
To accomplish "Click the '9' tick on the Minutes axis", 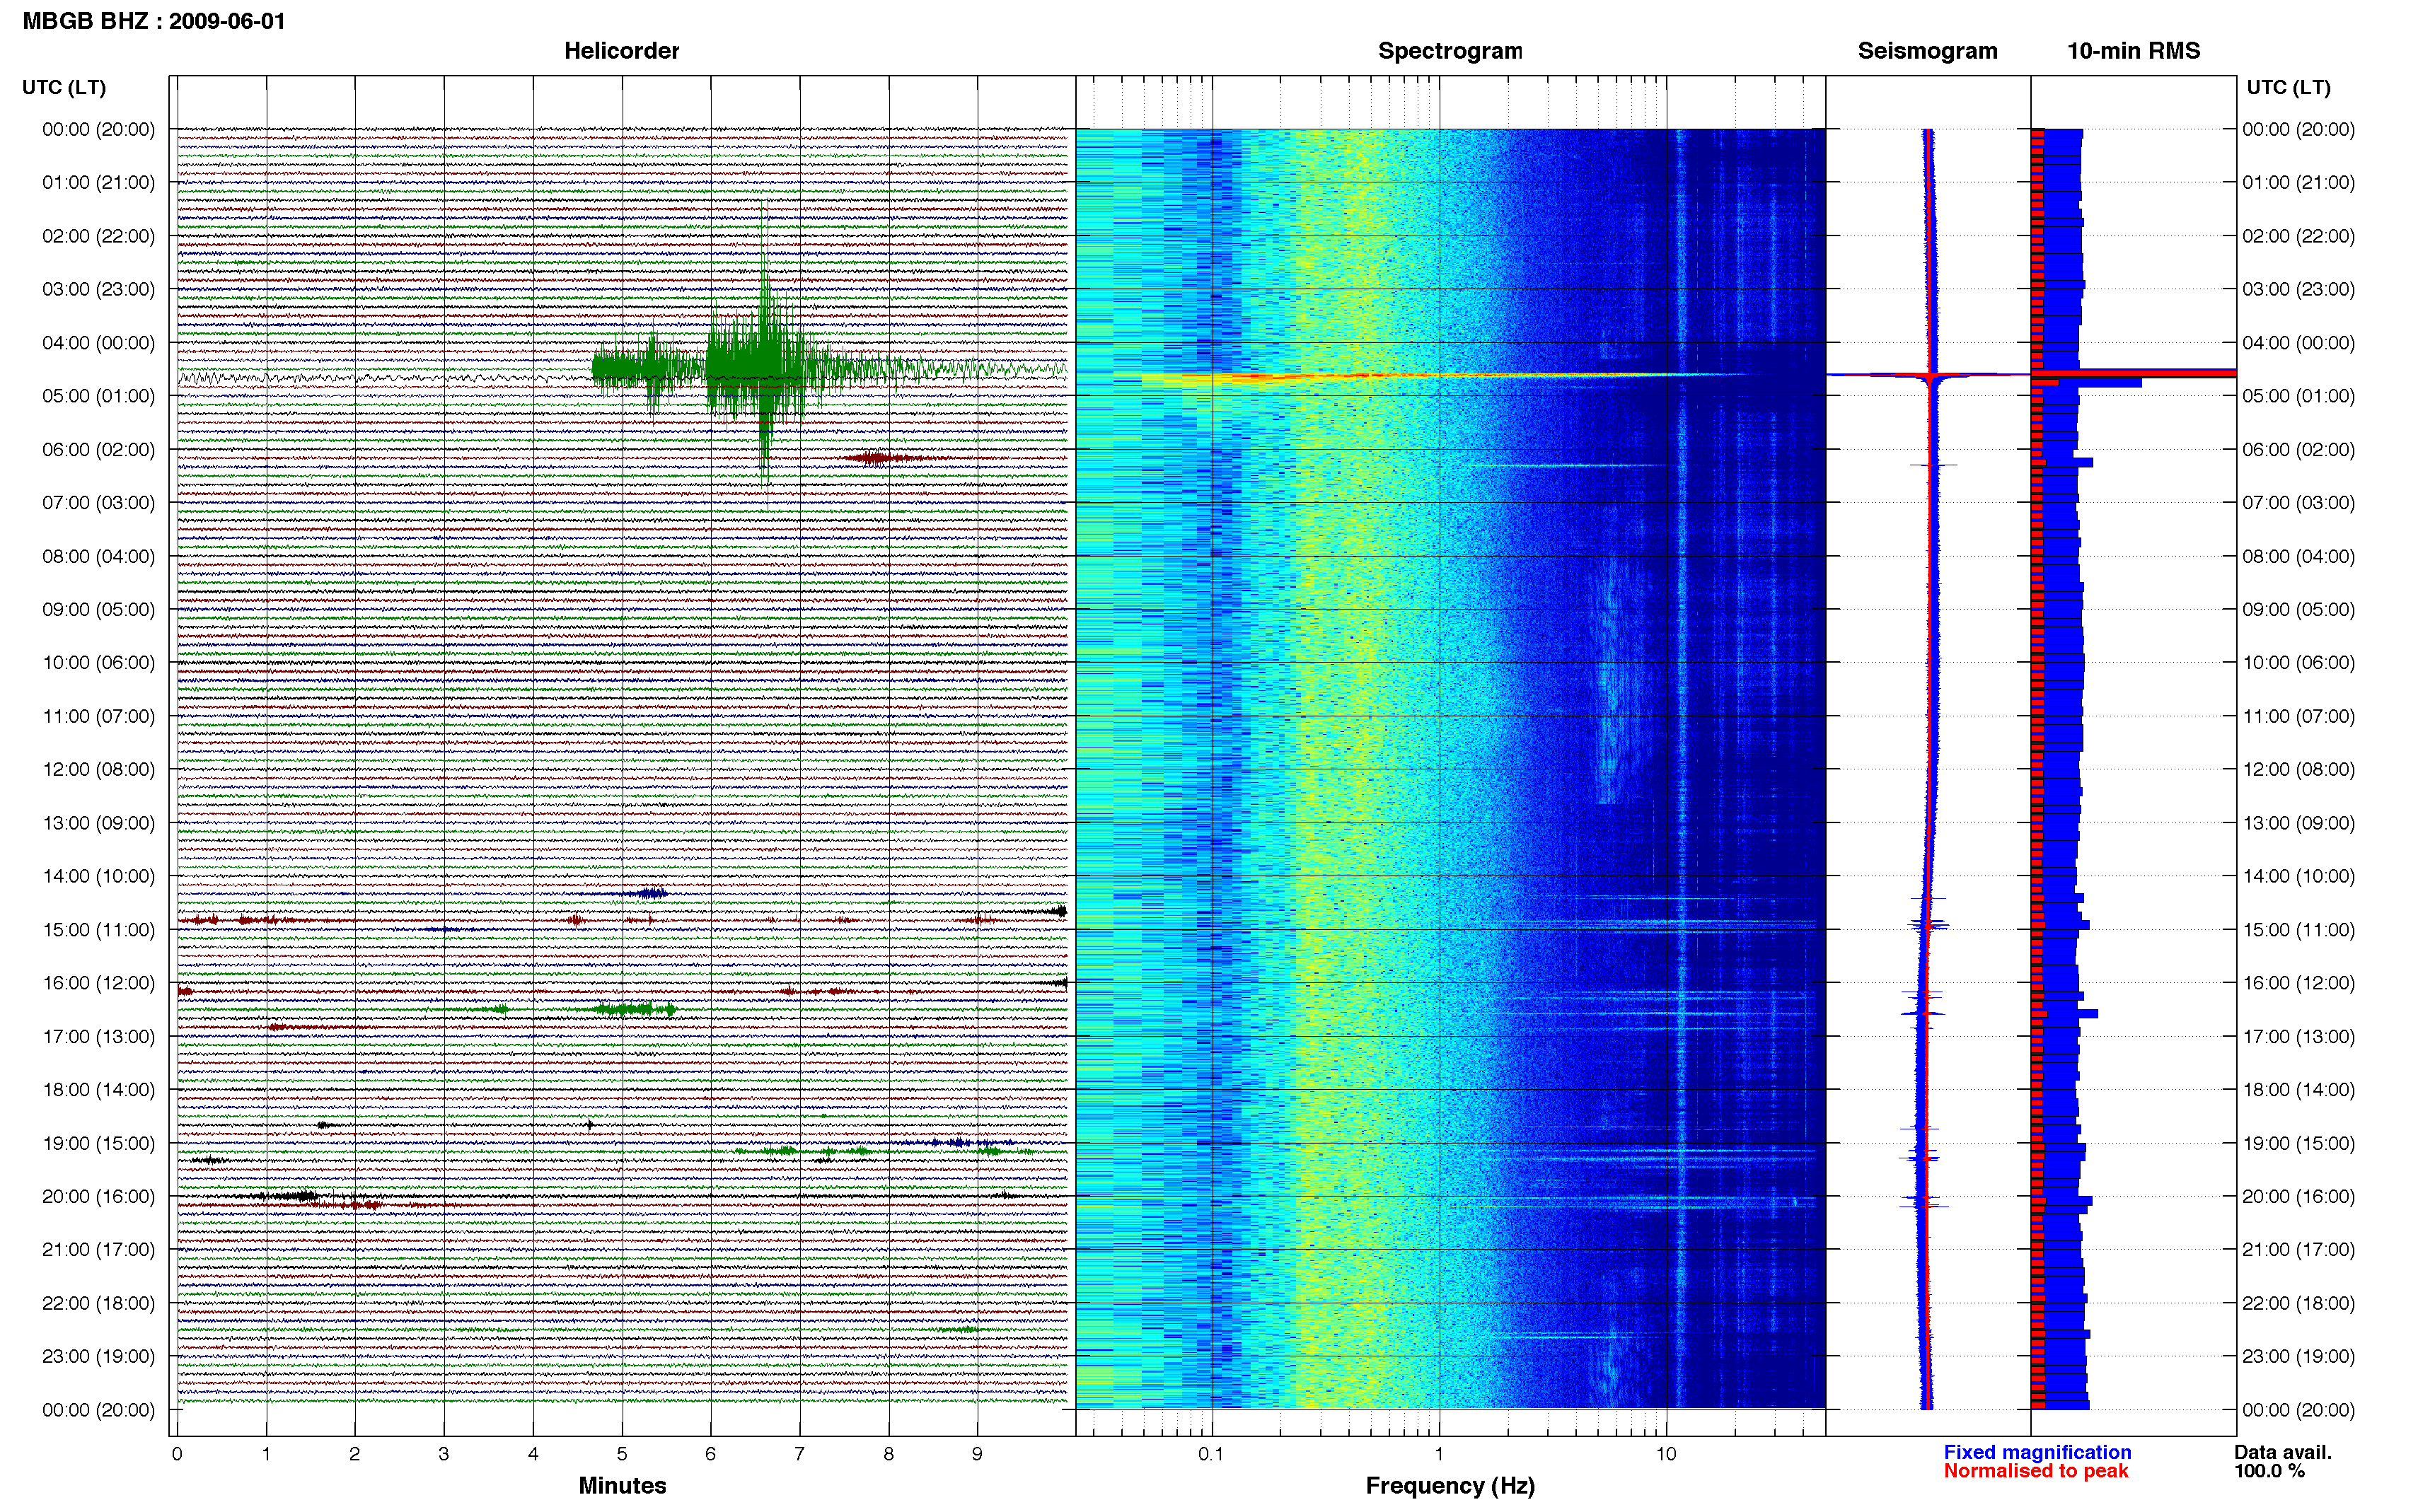I will pyautogui.click(x=977, y=1454).
